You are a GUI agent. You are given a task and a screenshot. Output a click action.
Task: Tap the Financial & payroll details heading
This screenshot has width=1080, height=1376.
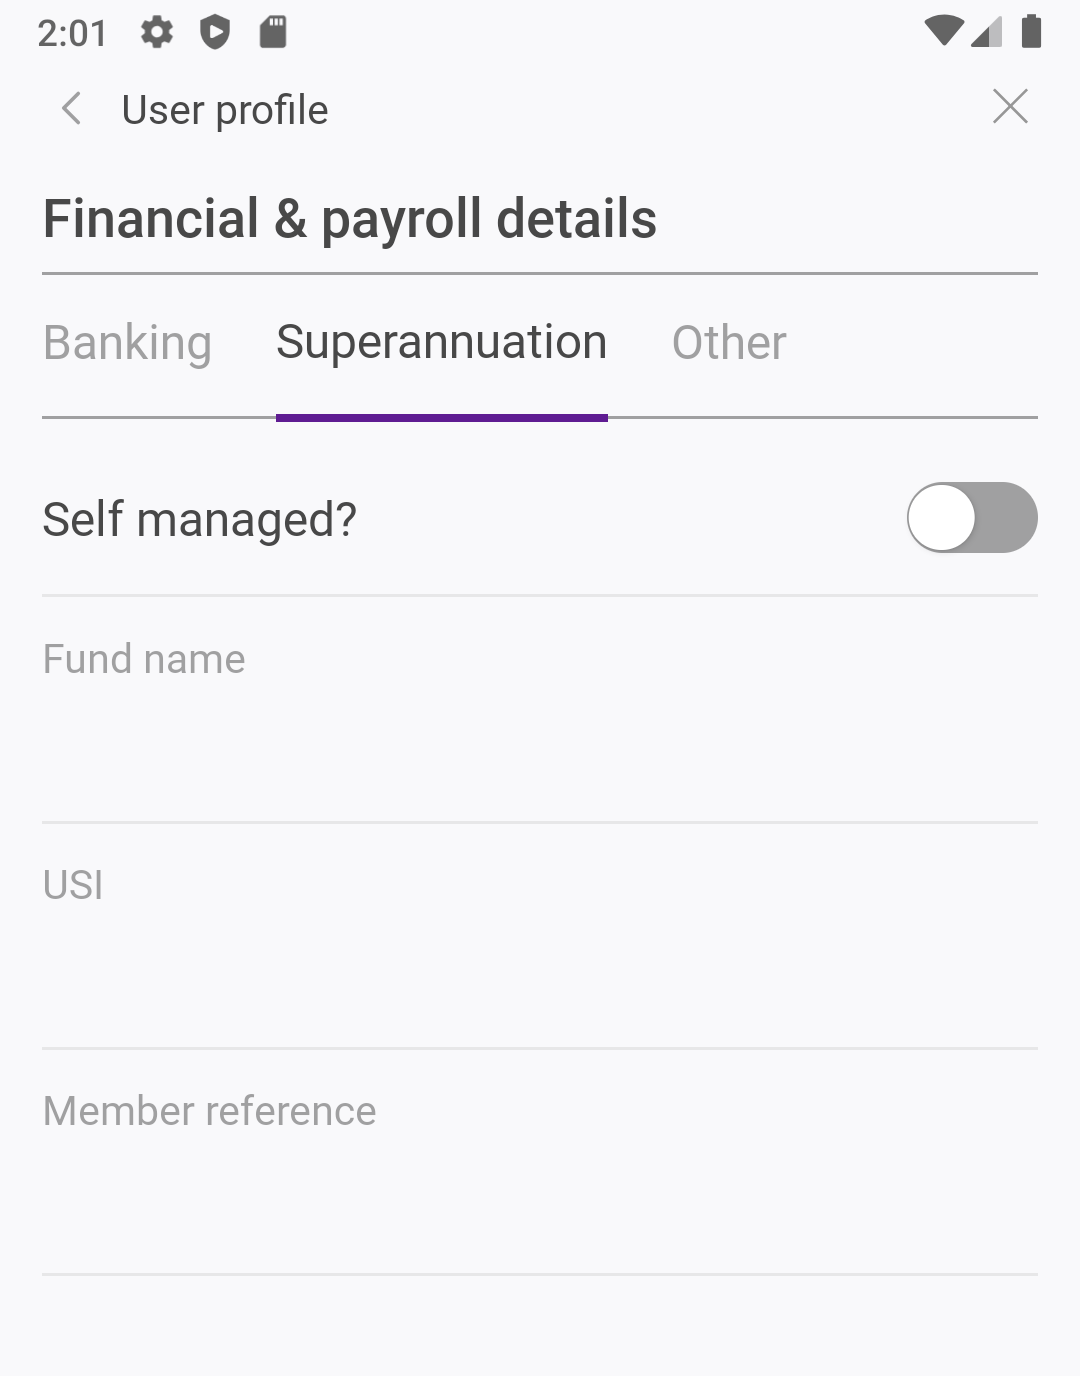point(349,219)
